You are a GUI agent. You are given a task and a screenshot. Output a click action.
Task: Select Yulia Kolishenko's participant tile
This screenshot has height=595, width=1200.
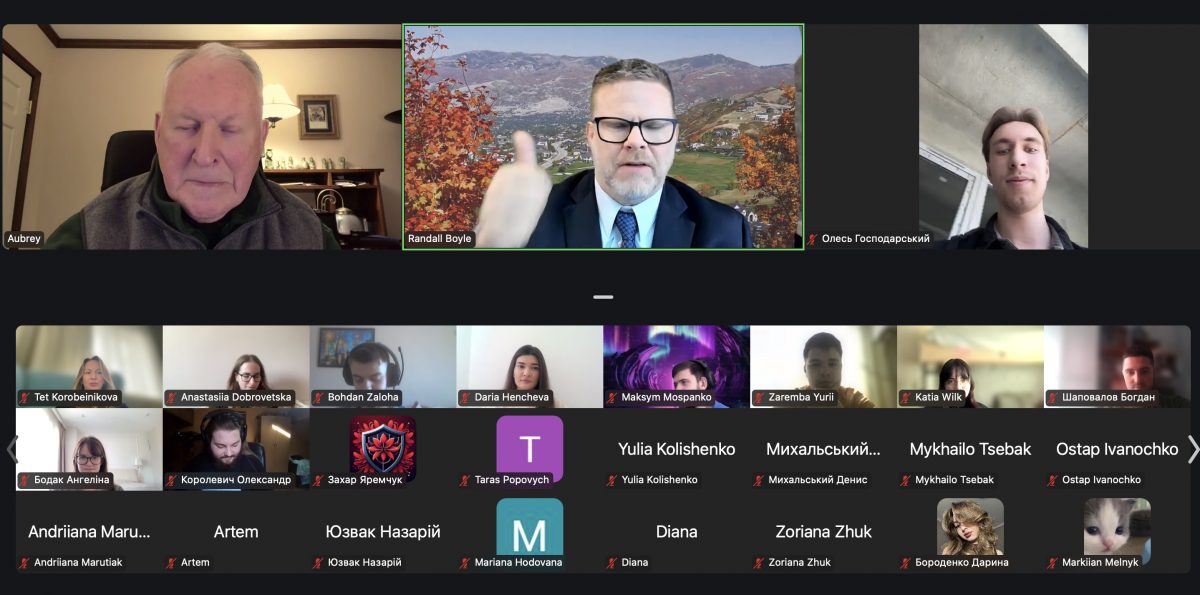coord(677,449)
